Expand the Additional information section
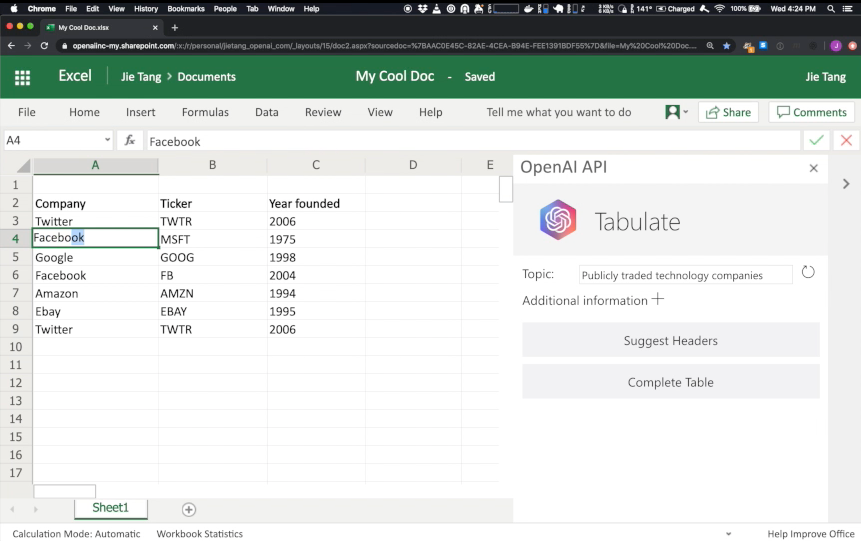861x541 pixels. (658, 299)
